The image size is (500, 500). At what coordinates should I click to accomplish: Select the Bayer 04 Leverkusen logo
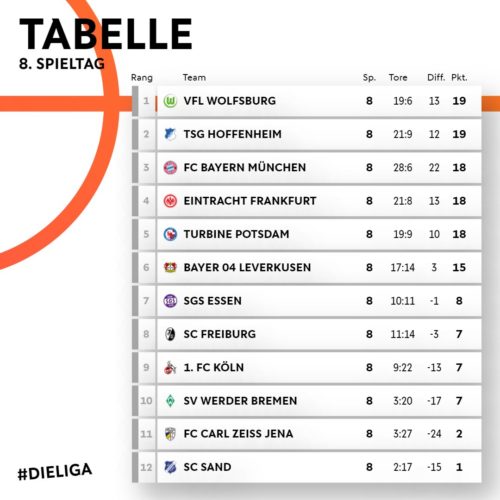[170, 267]
